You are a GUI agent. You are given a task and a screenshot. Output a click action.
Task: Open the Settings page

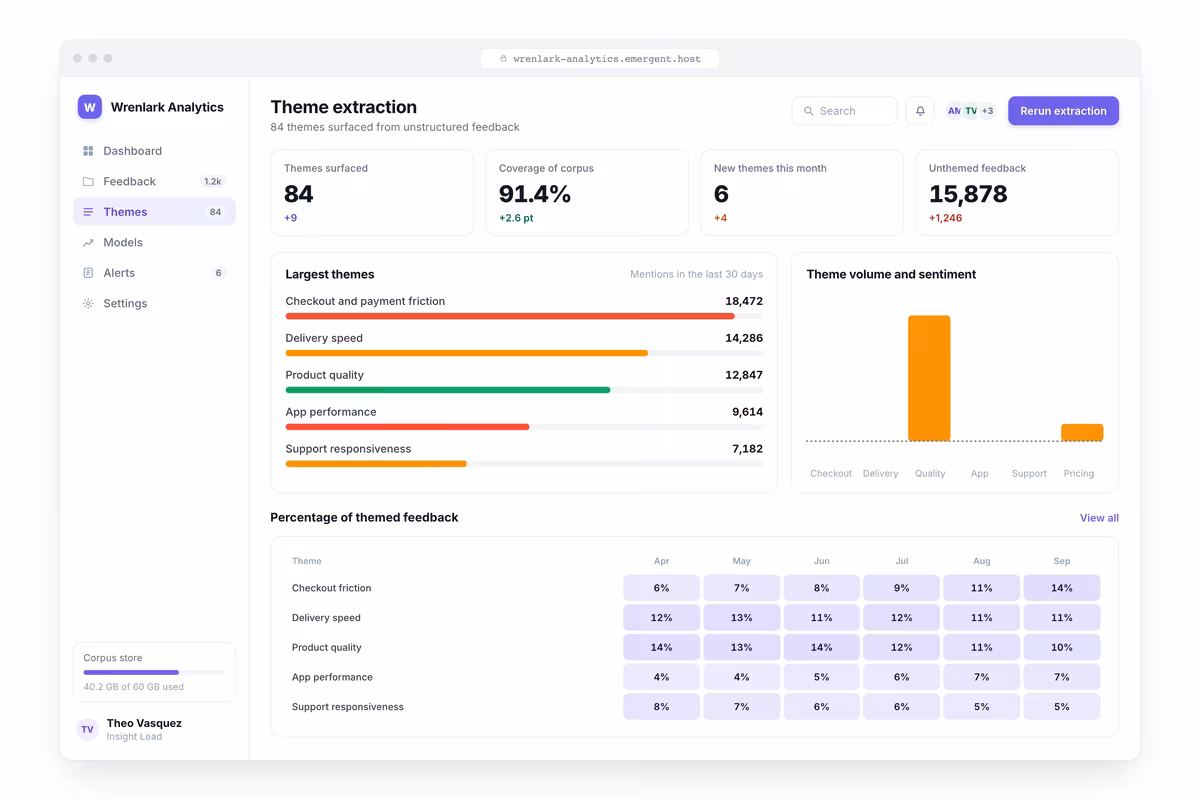coord(154,303)
